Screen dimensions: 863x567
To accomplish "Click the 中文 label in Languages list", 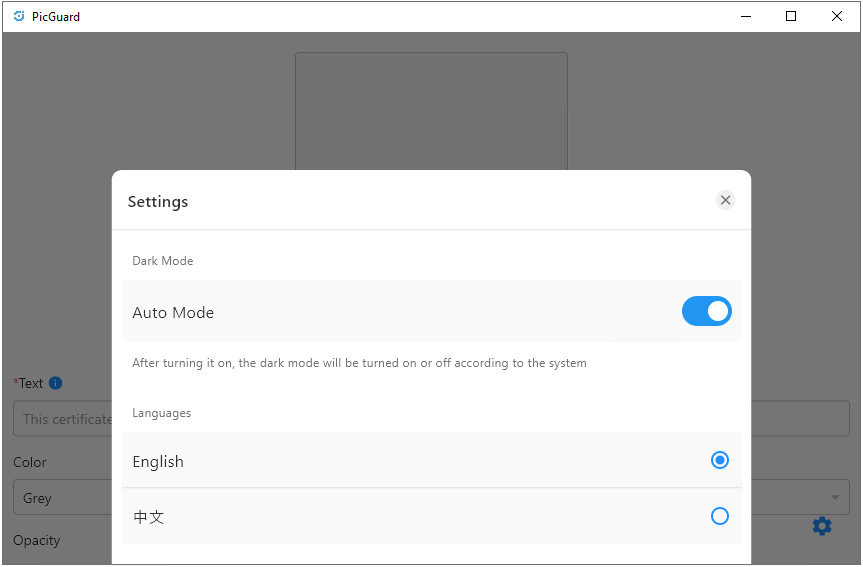I will point(149,517).
